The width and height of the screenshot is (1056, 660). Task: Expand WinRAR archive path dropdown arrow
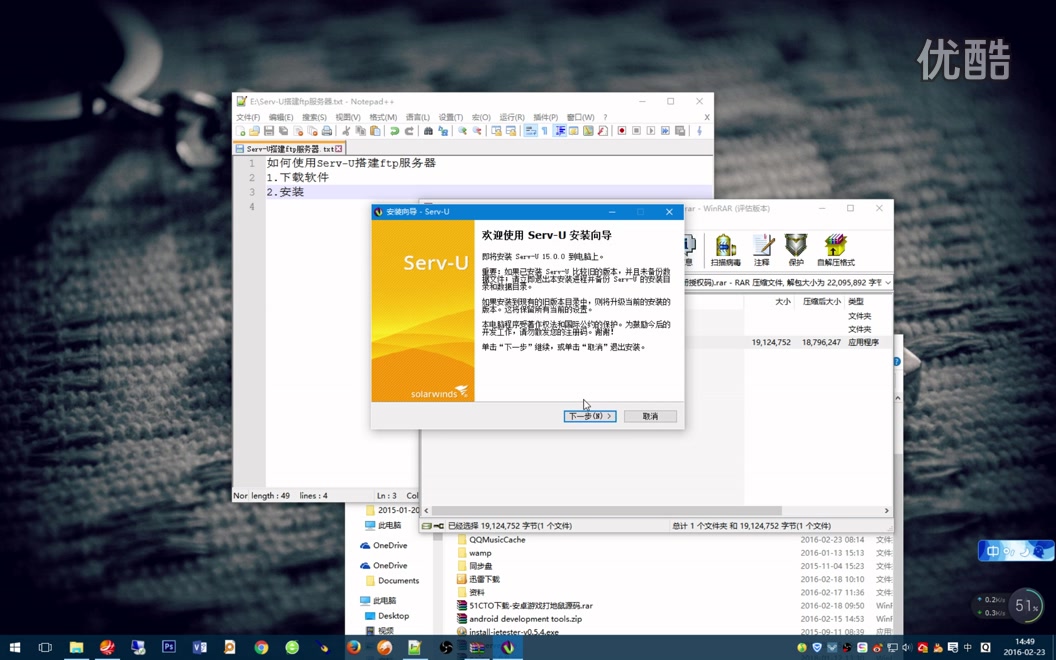click(x=888, y=283)
